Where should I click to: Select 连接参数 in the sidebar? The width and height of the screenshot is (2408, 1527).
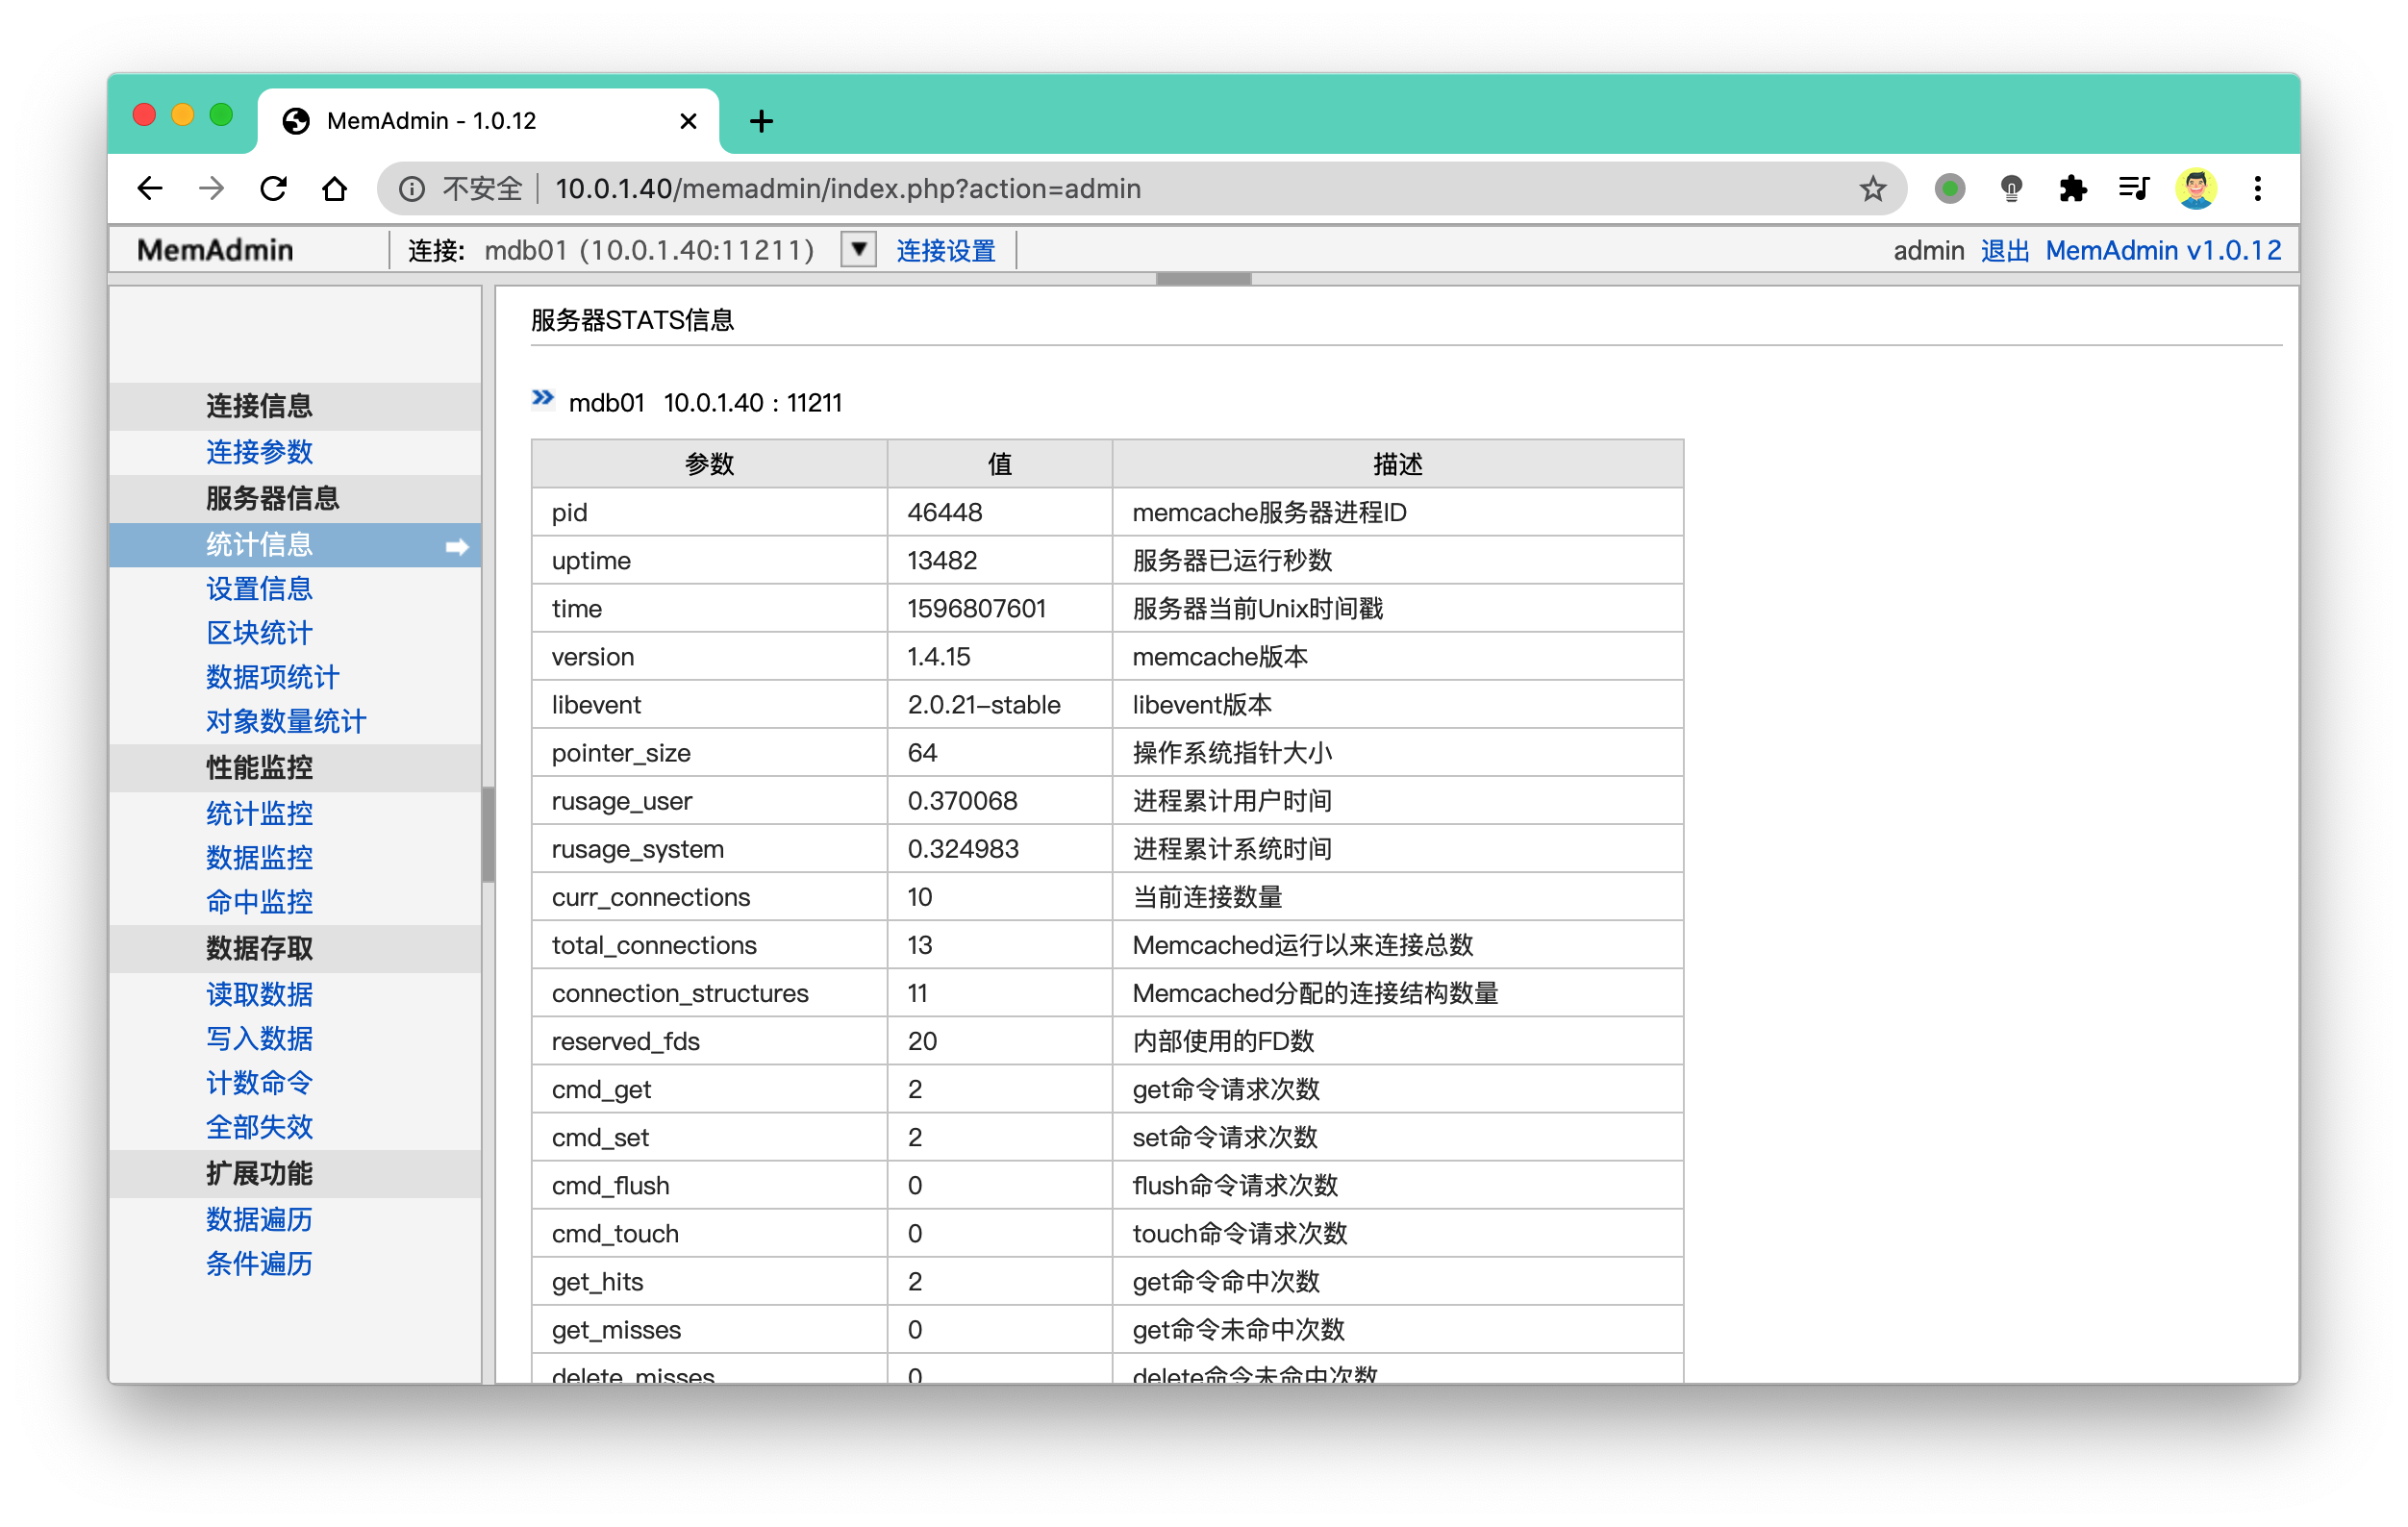pos(259,452)
